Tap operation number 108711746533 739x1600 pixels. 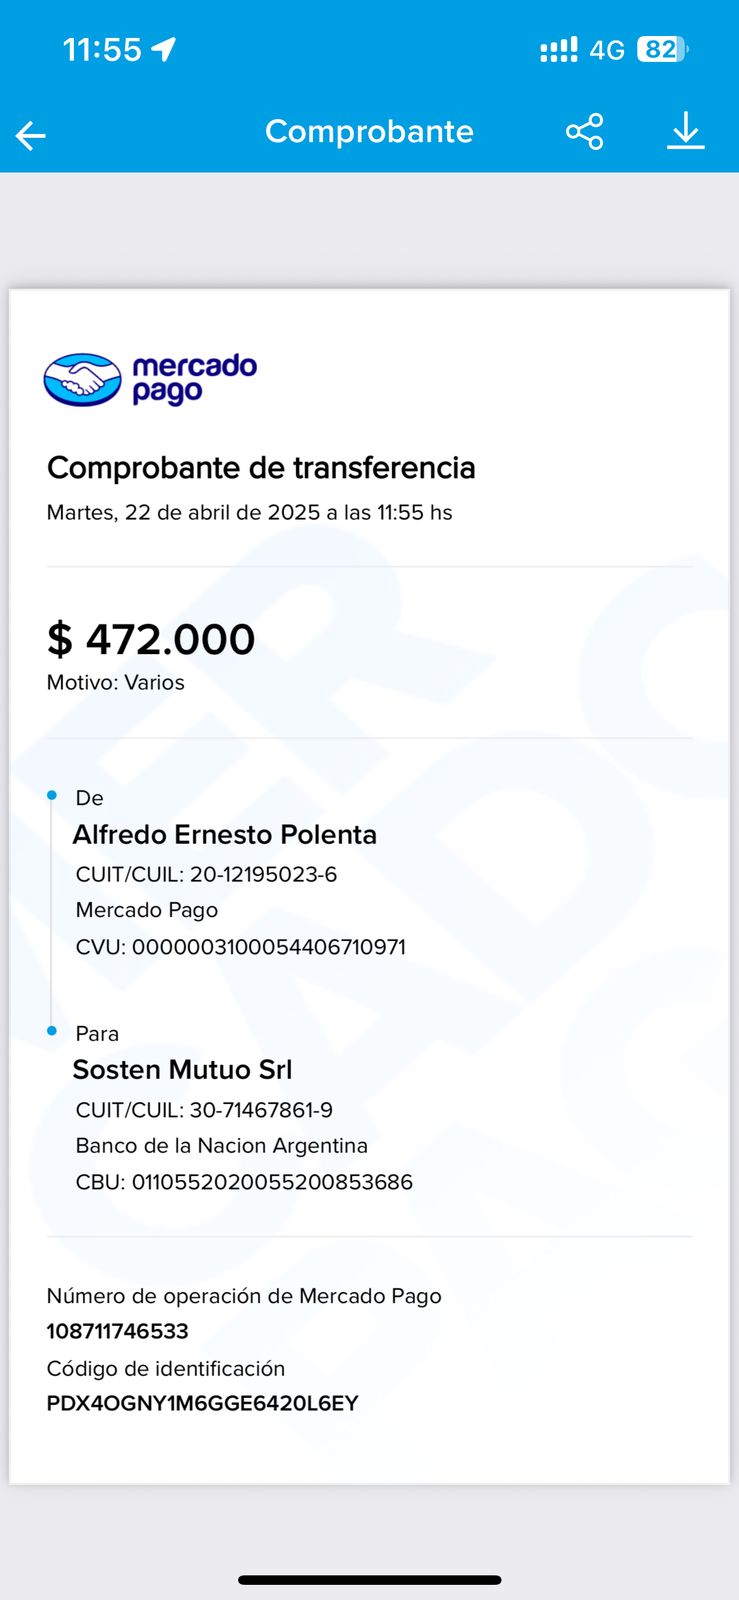click(x=118, y=1331)
